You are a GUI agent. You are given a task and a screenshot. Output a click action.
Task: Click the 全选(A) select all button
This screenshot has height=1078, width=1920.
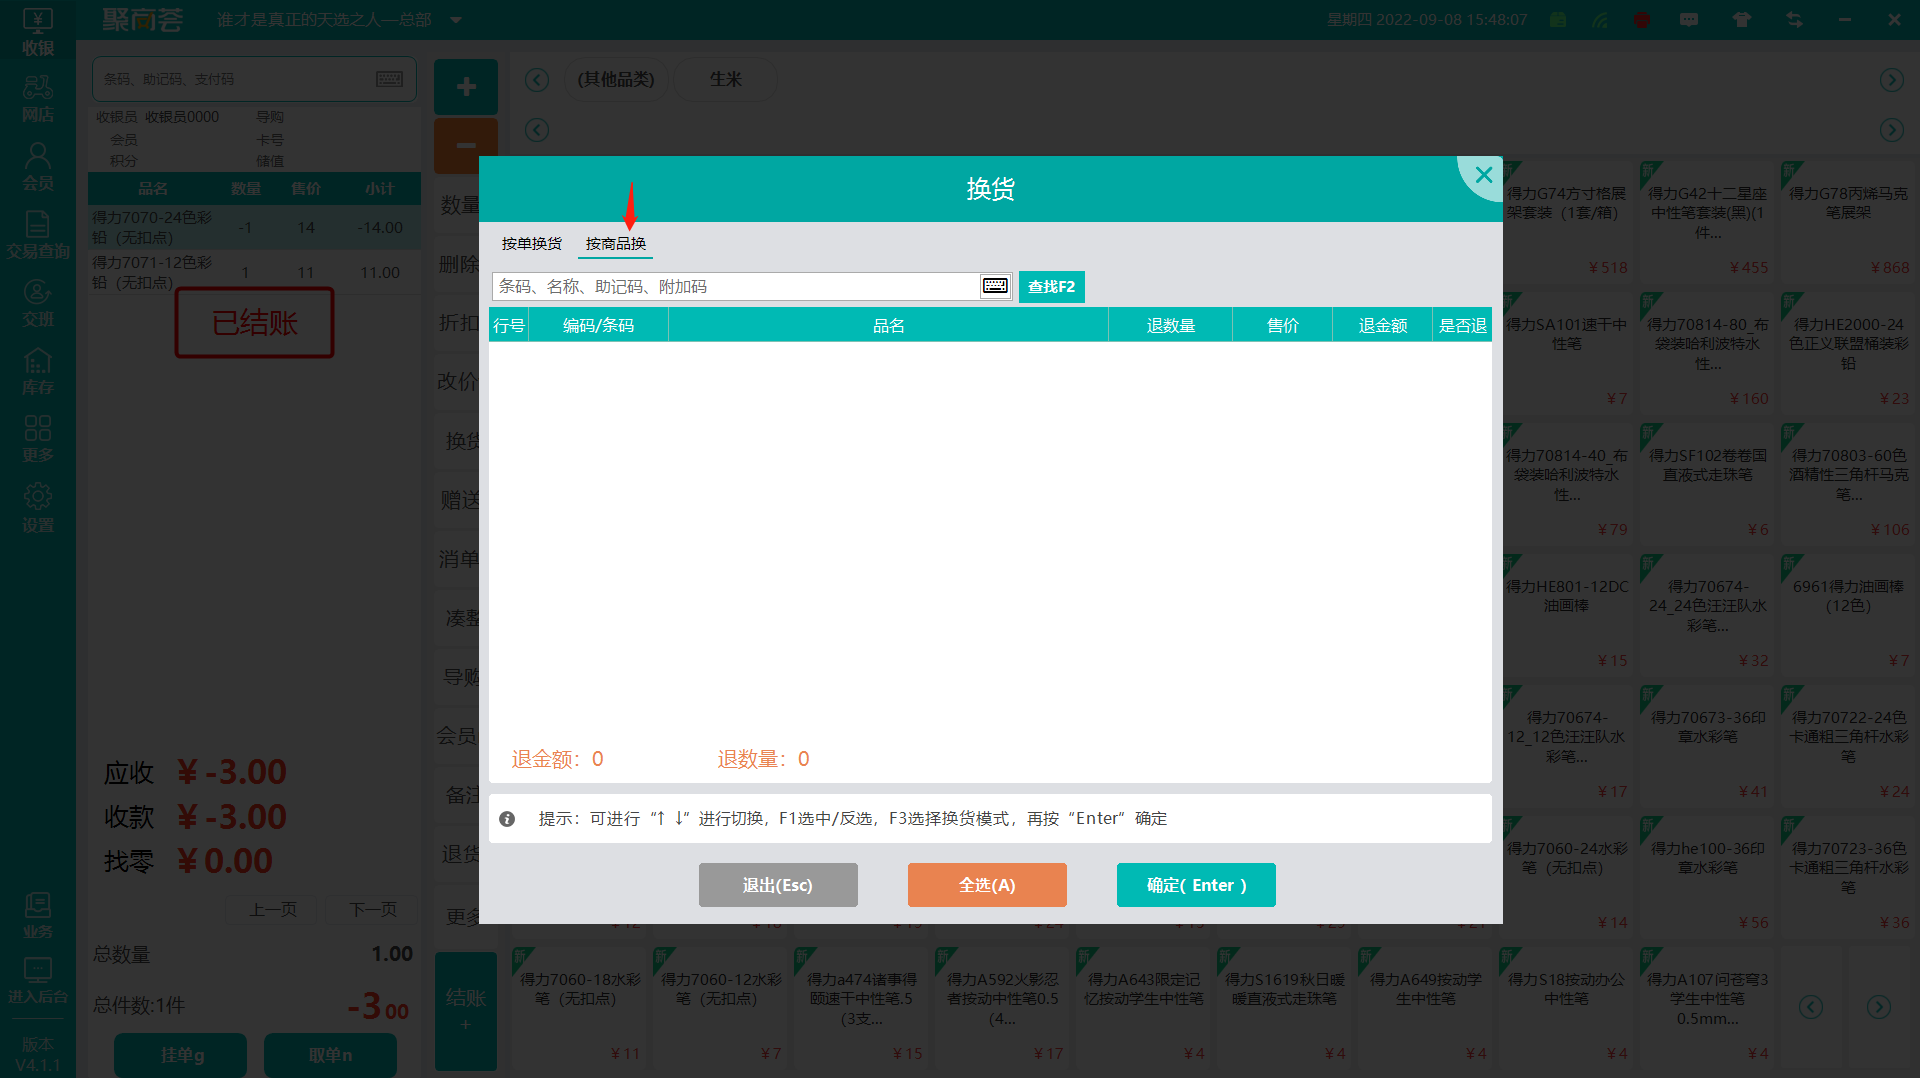point(987,885)
